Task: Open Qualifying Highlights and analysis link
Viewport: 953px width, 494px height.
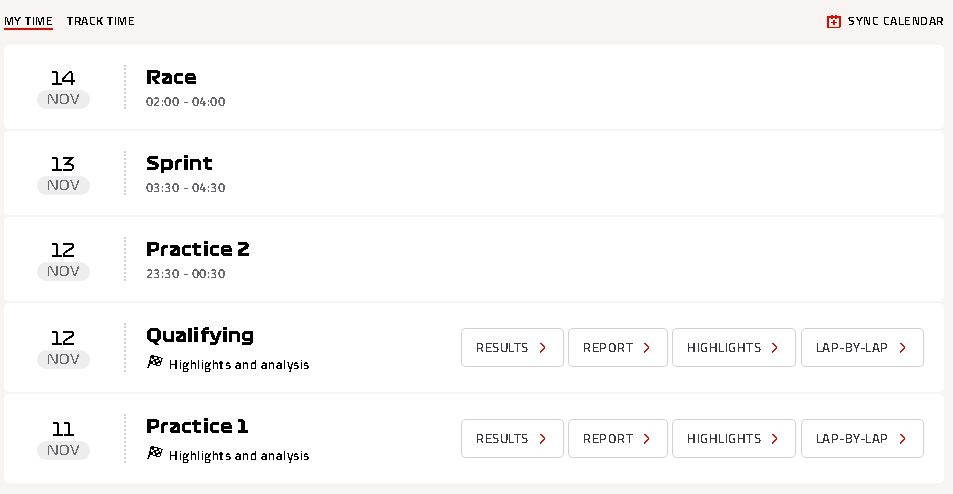Action: coord(239,365)
